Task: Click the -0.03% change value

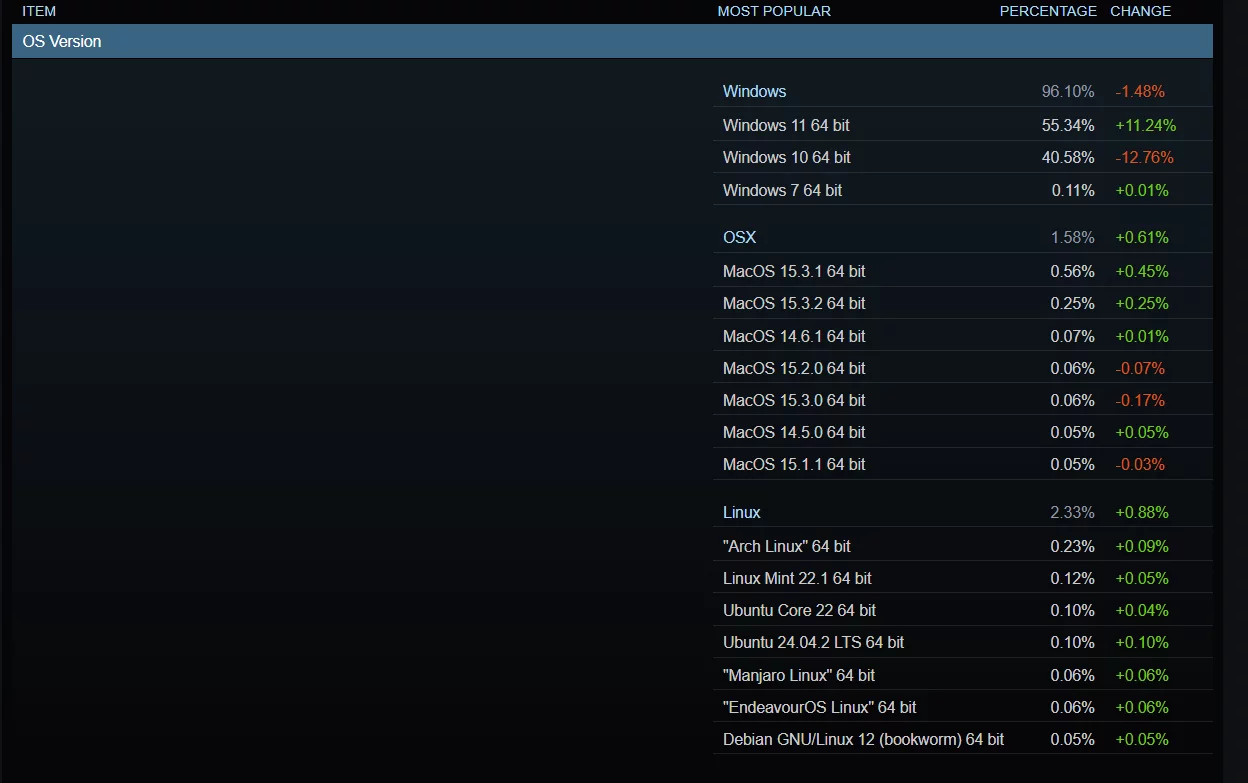Action: click(1140, 464)
